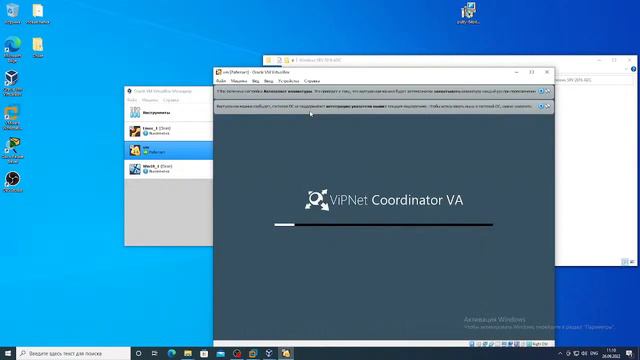Show hidden system tray icons
Viewport: 640px width, 360px height.
(x=560, y=353)
